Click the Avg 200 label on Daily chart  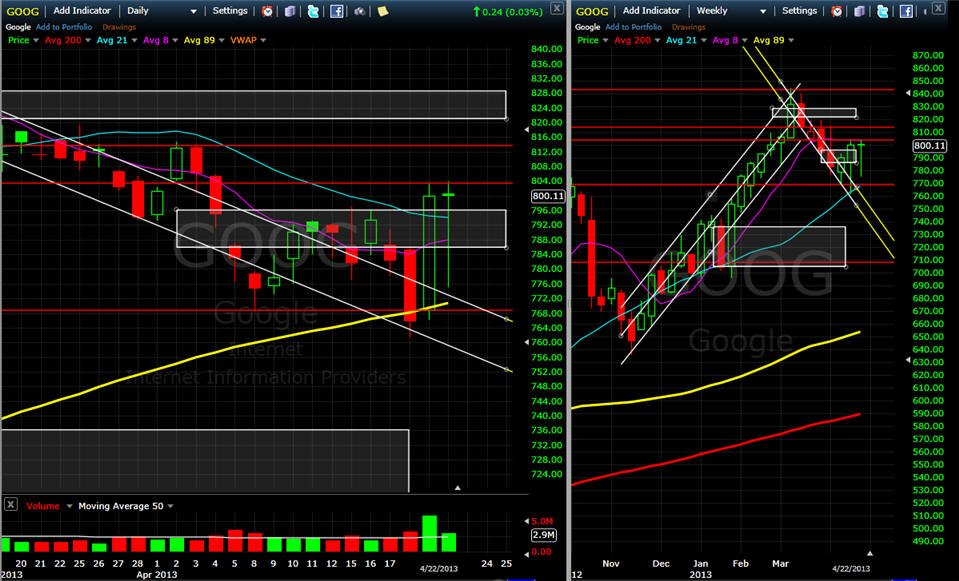point(63,40)
